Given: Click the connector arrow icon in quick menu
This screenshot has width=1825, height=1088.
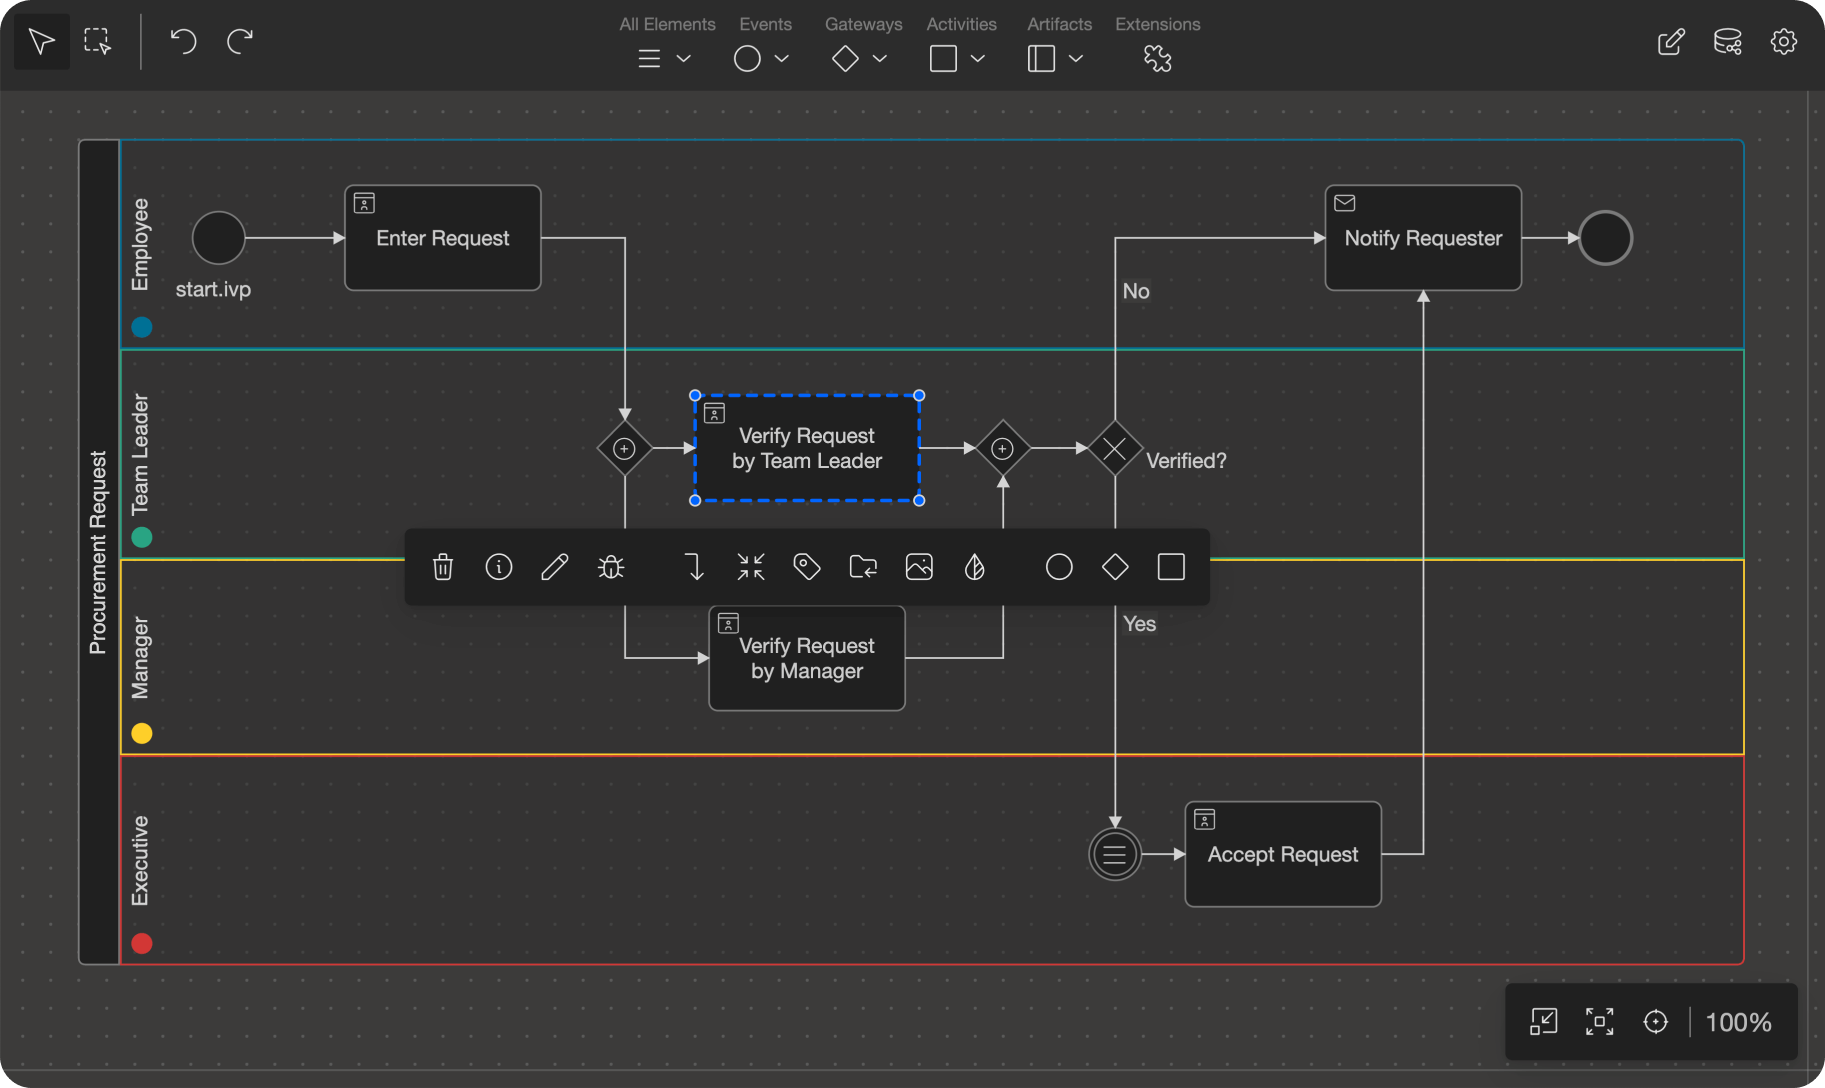Looking at the screenshot, I should click(695, 567).
